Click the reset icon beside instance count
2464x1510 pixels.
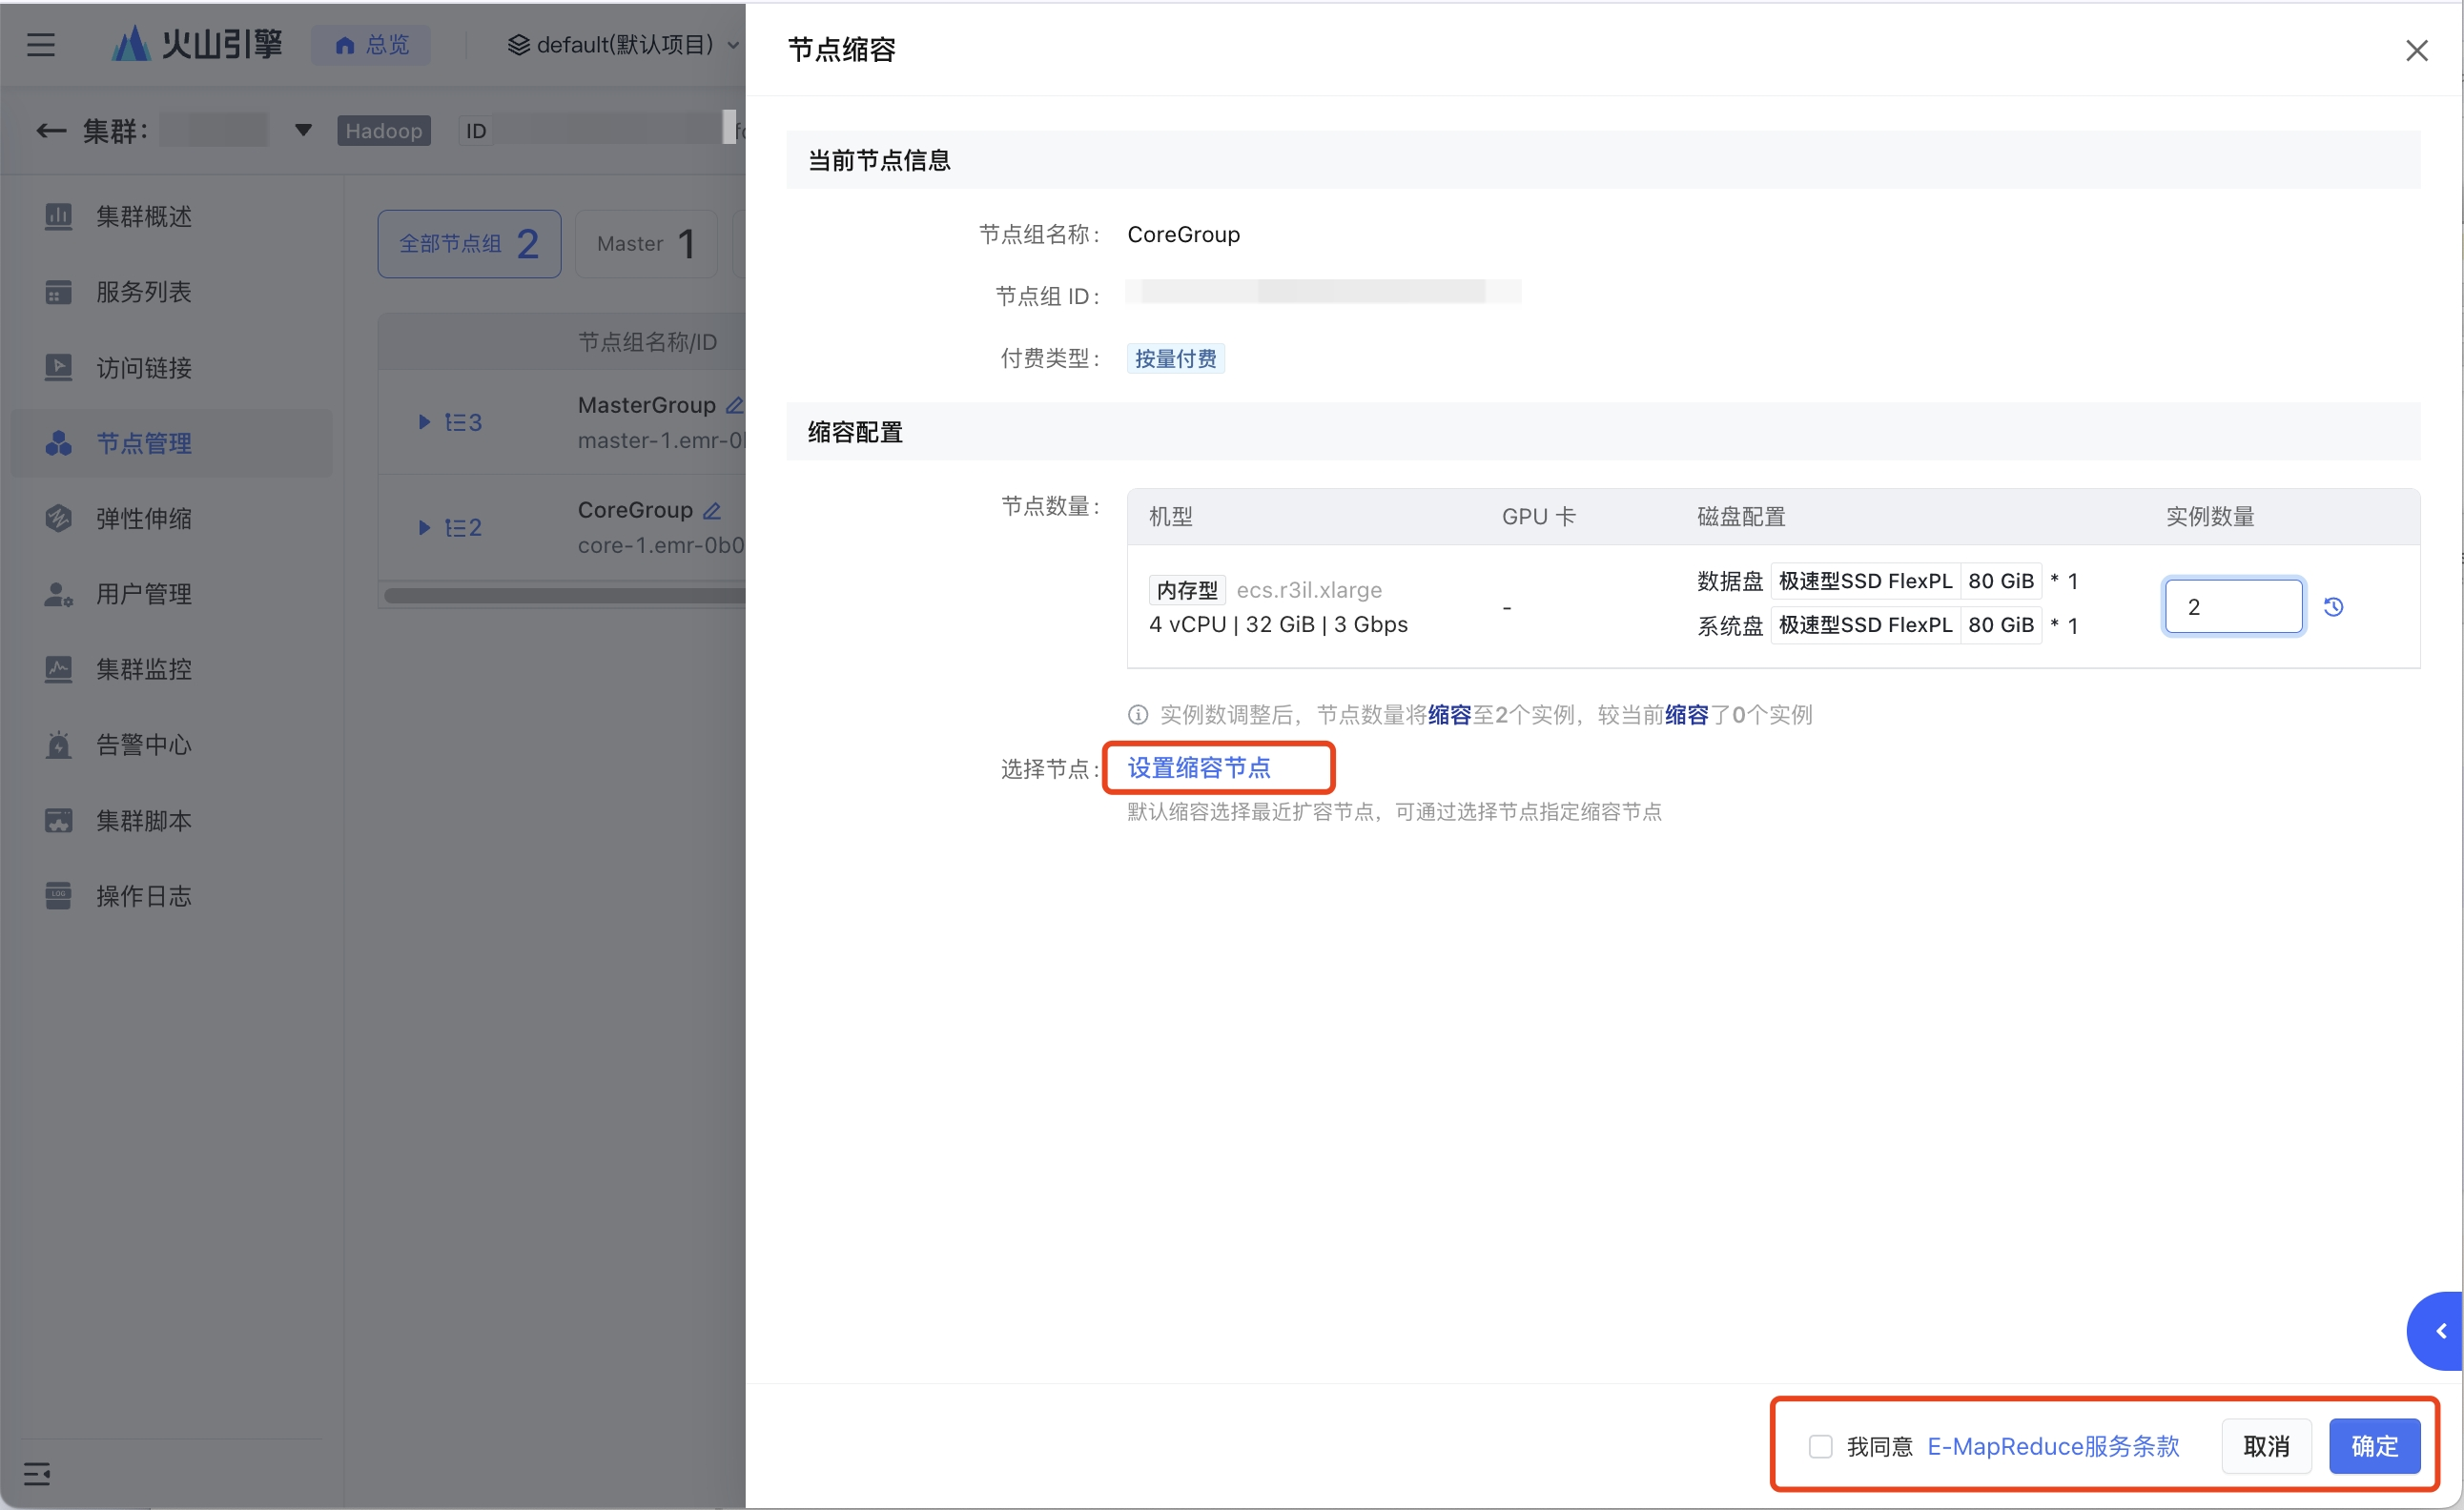[2333, 607]
